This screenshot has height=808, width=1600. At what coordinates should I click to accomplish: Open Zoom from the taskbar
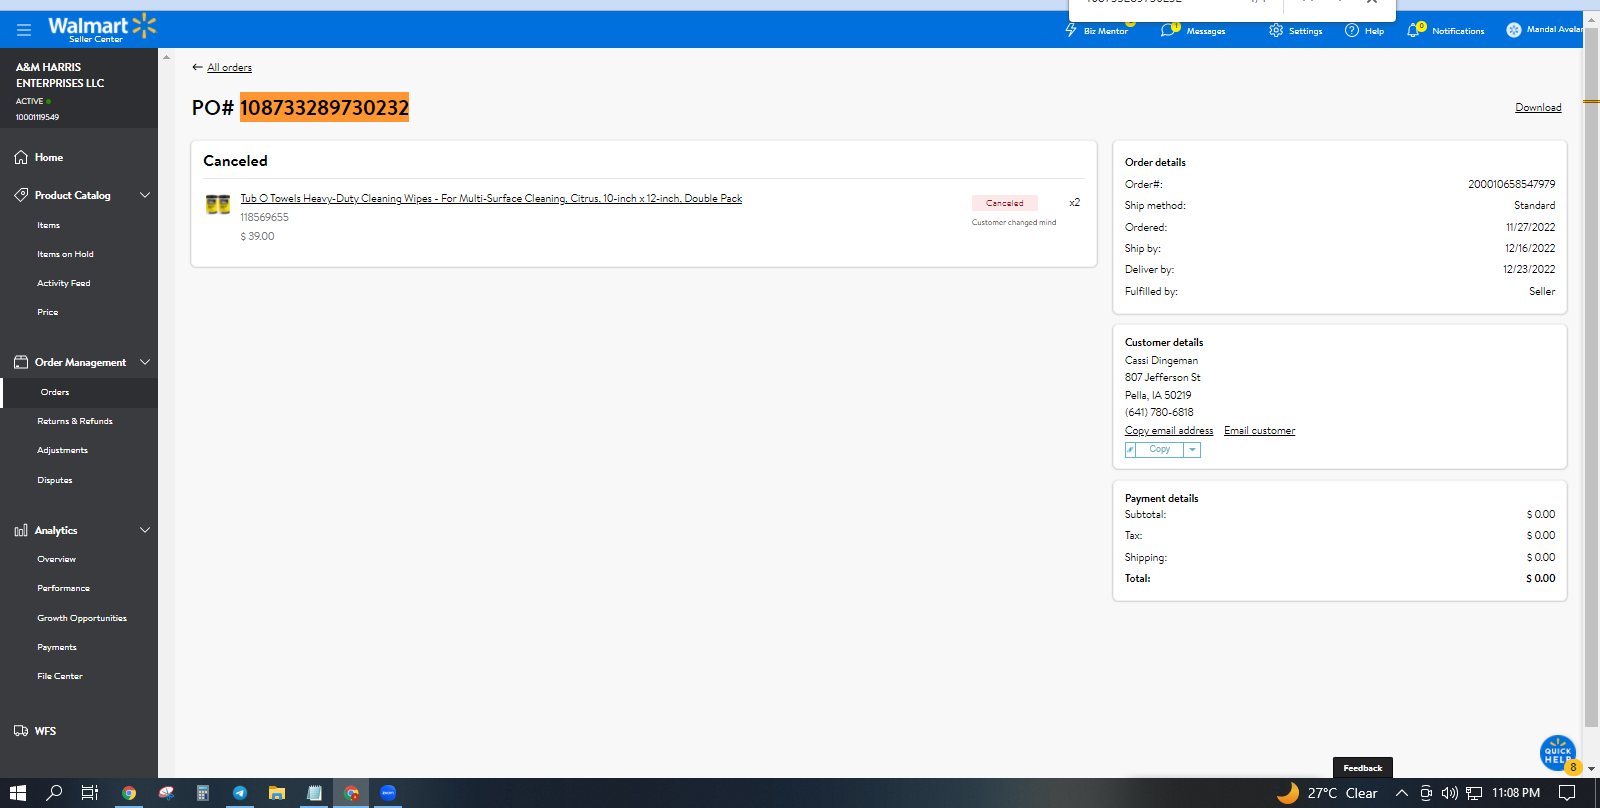click(x=388, y=793)
